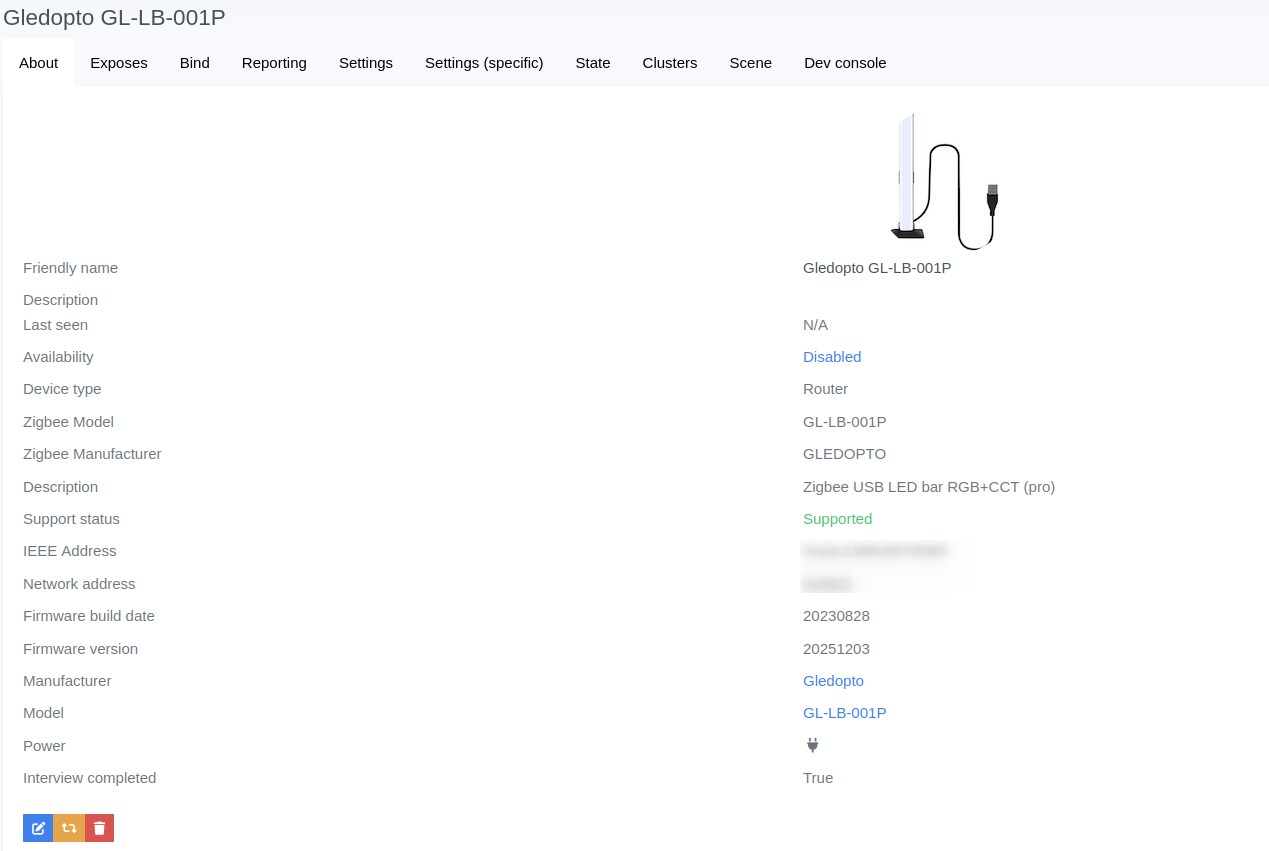The width and height of the screenshot is (1269, 851).
Task: Click the 'Model' row label
Action: 43,713
